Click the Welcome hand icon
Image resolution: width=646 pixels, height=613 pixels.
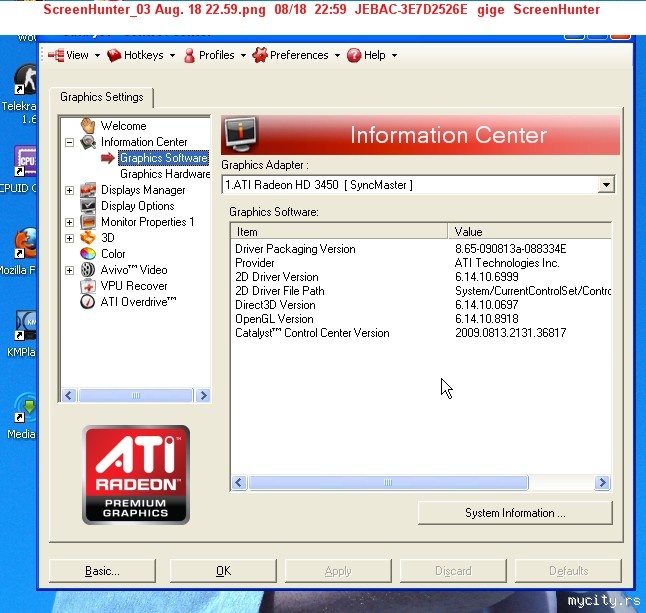pyautogui.click(x=88, y=125)
